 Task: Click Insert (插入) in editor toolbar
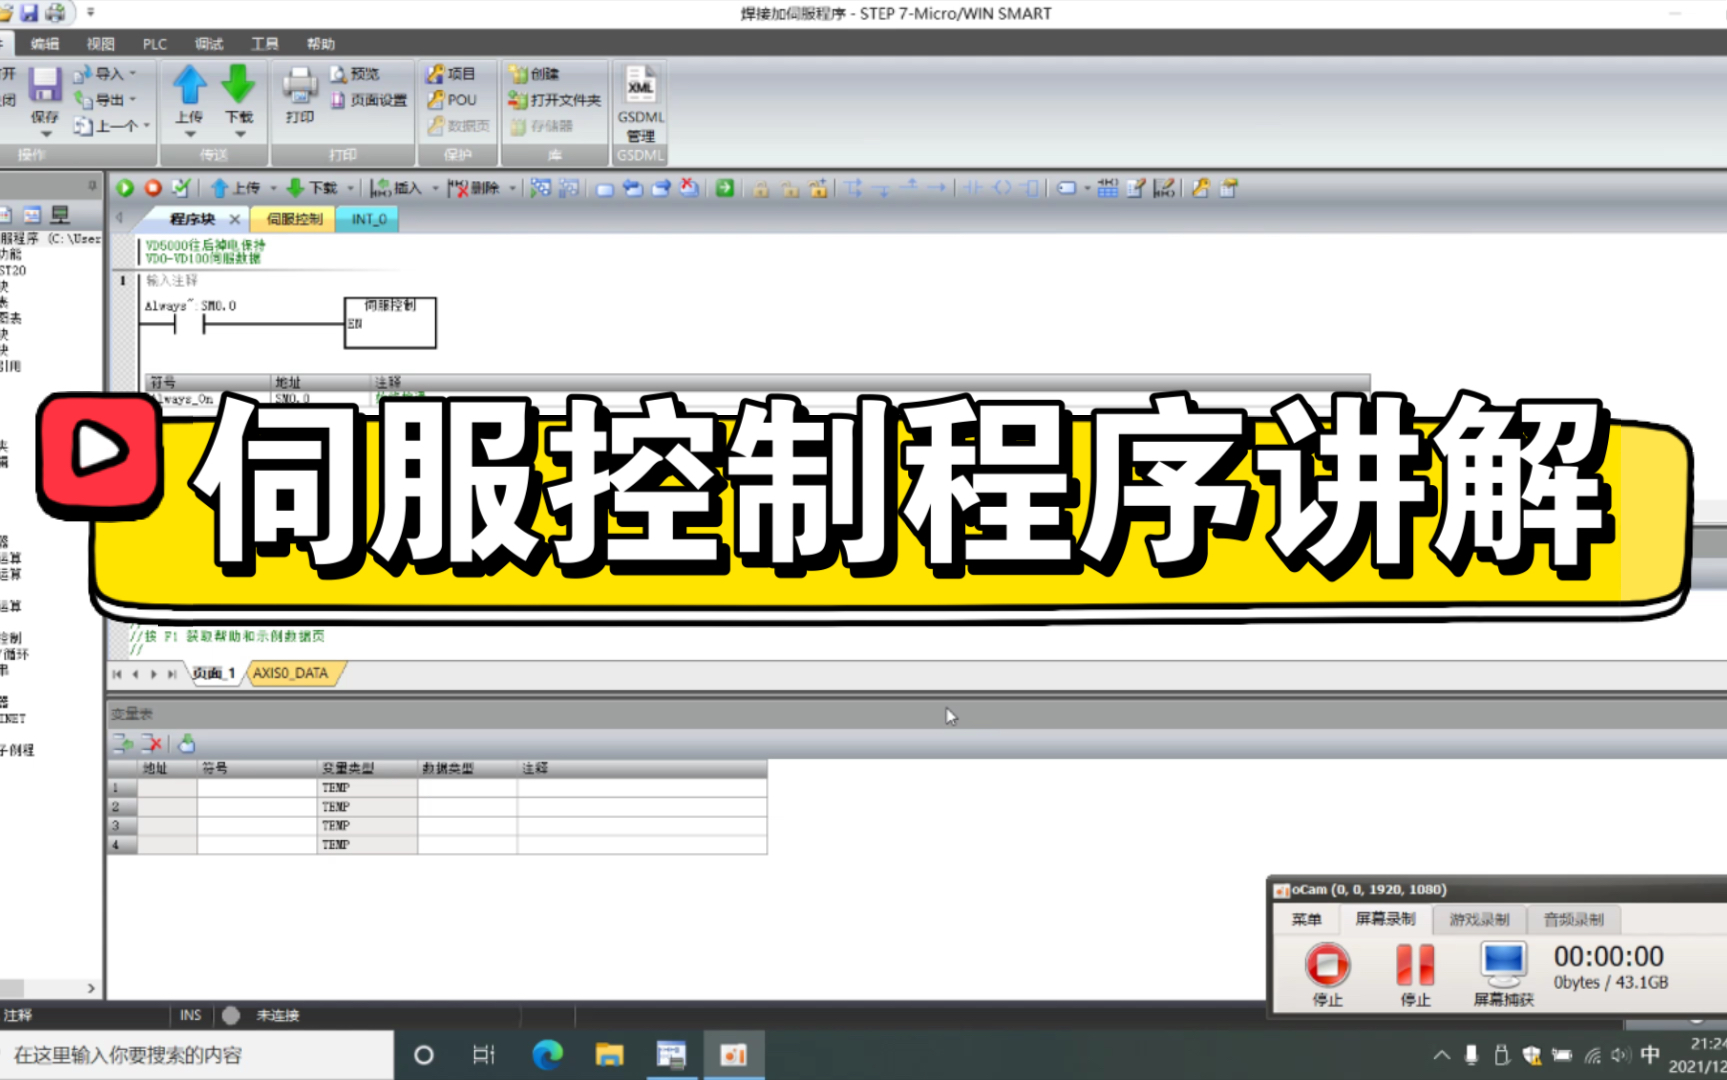point(396,188)
